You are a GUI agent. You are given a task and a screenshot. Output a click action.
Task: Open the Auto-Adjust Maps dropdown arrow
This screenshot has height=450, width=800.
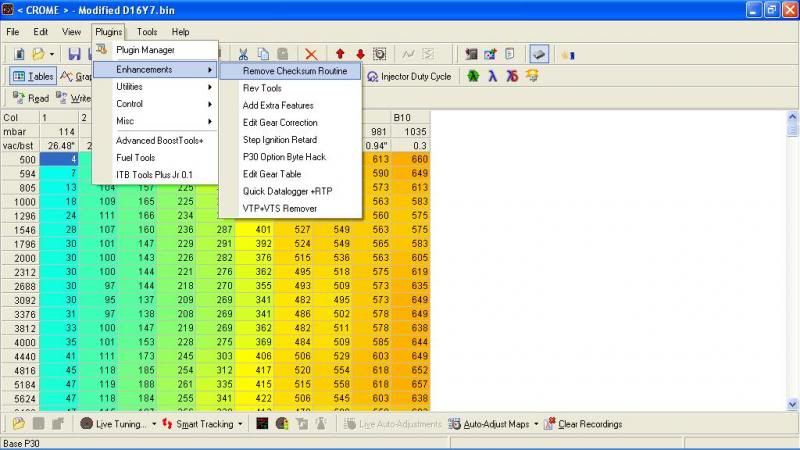pos(537,424)
